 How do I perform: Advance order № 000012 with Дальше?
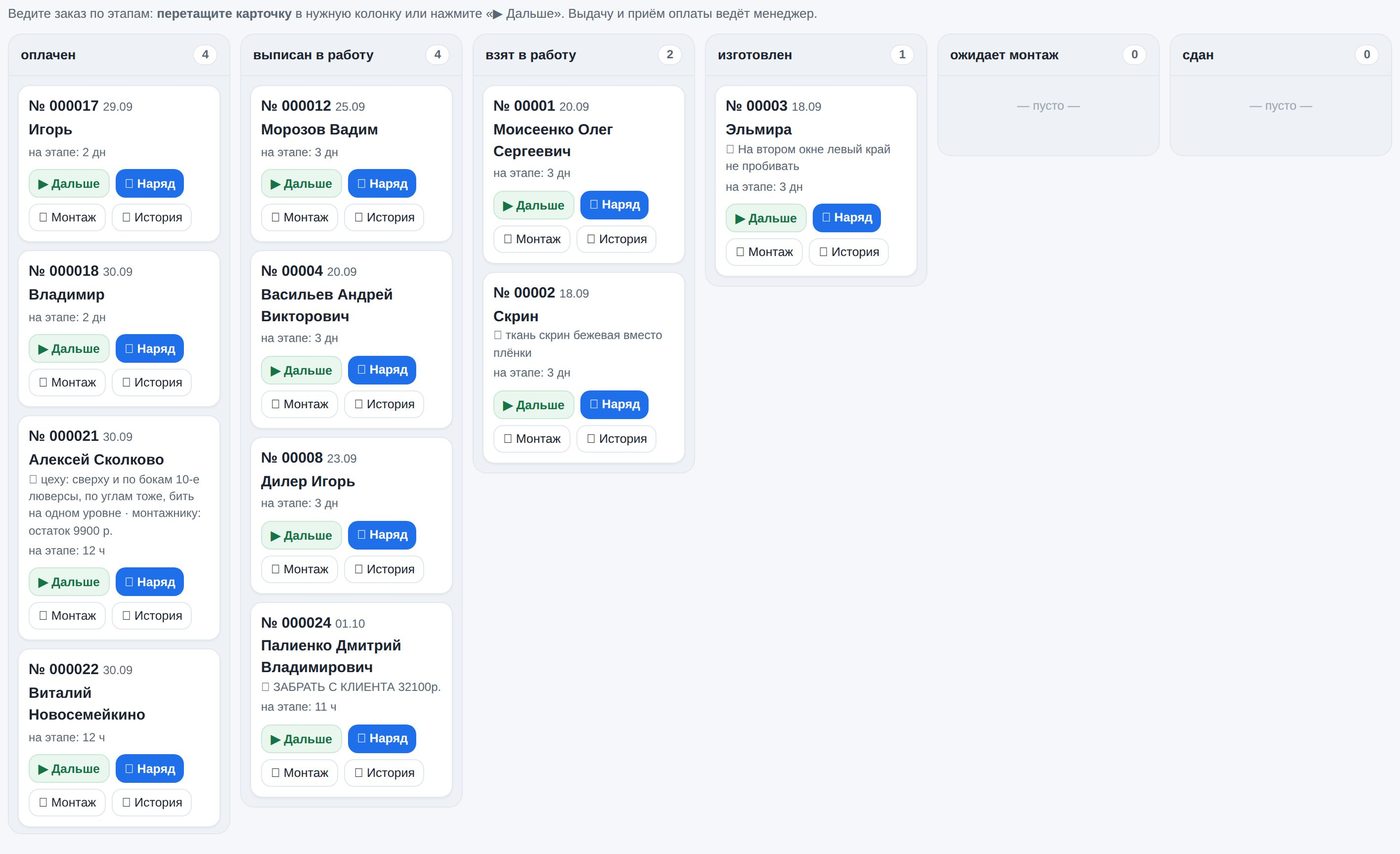(301, 183)
